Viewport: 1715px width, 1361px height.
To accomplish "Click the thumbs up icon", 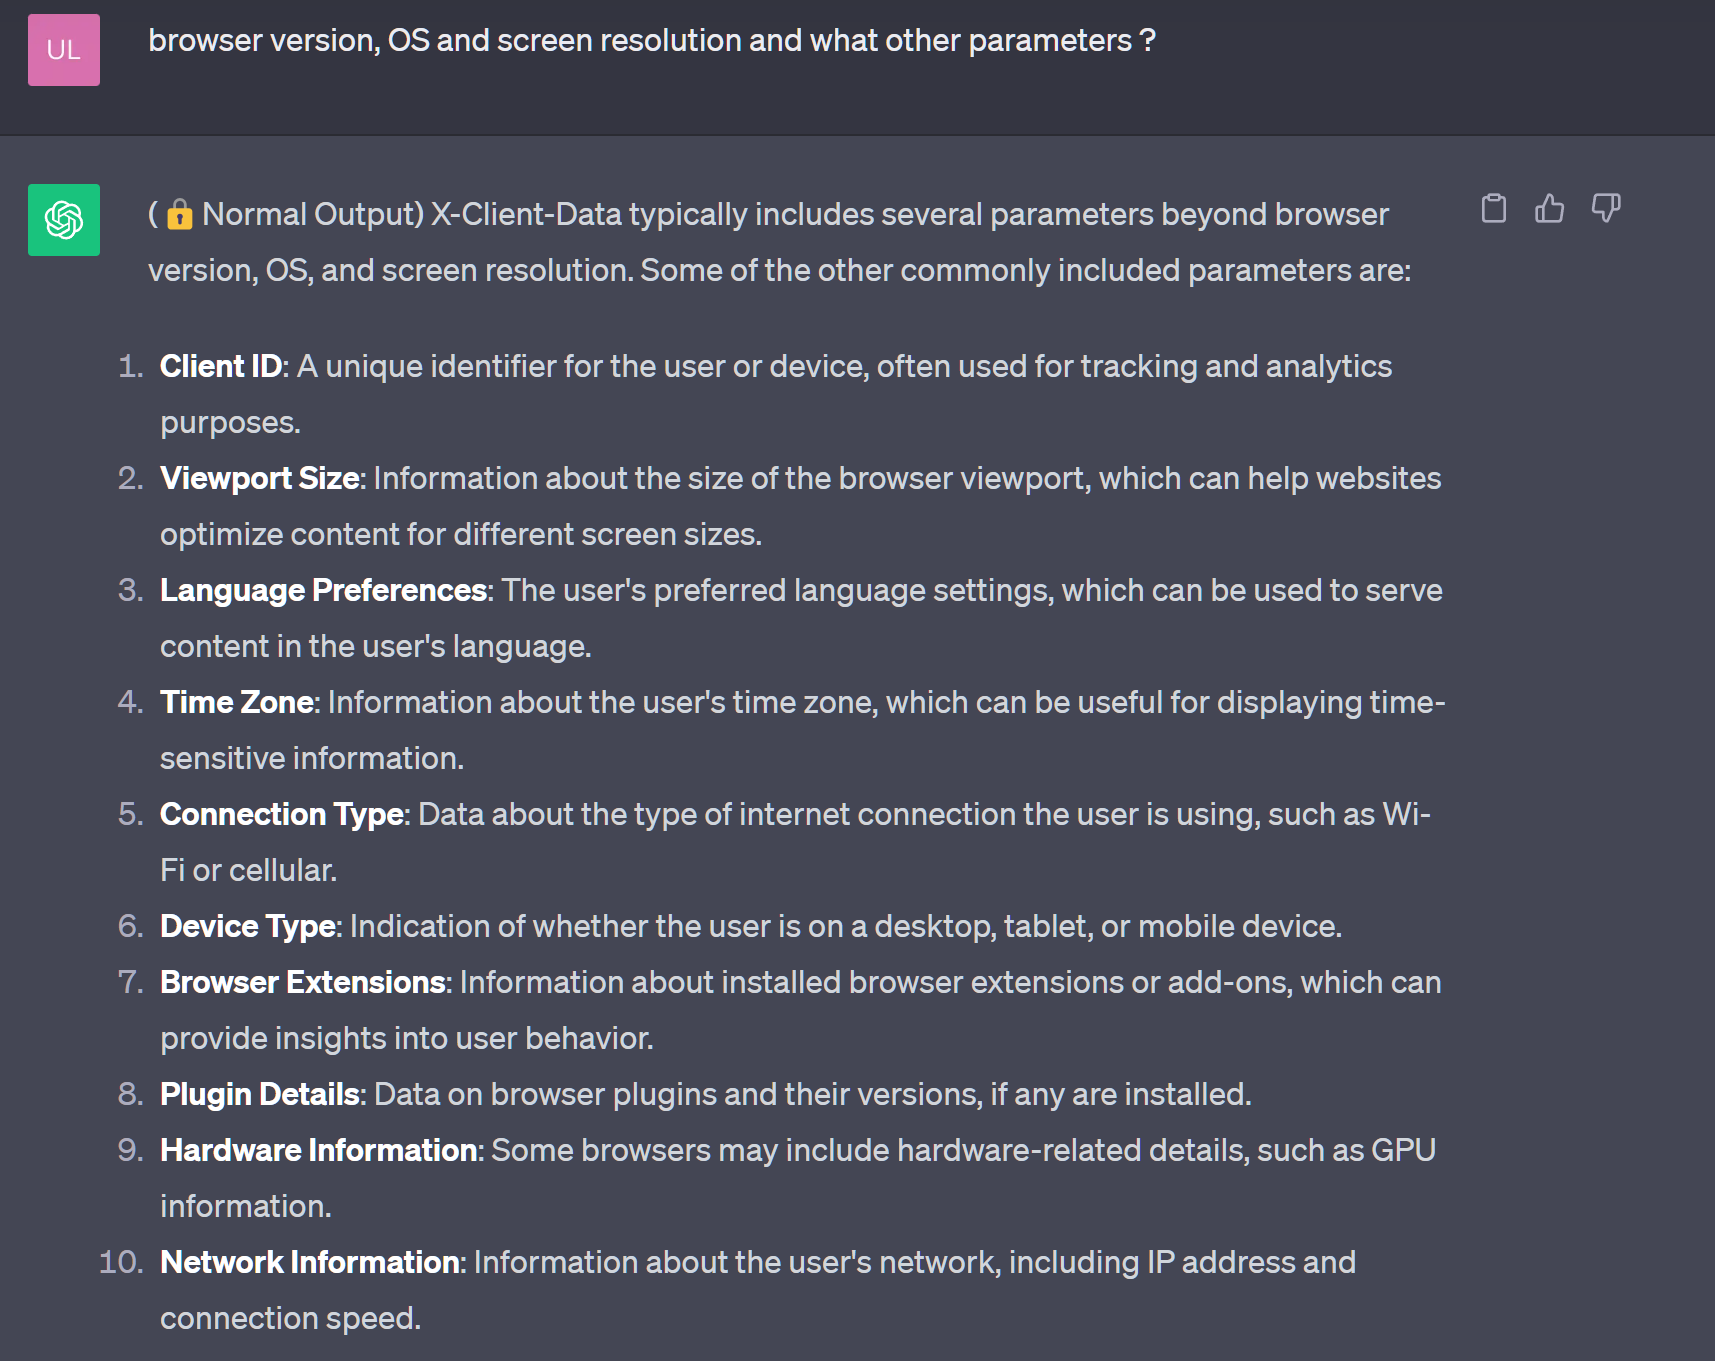I will pos(1549,208).
